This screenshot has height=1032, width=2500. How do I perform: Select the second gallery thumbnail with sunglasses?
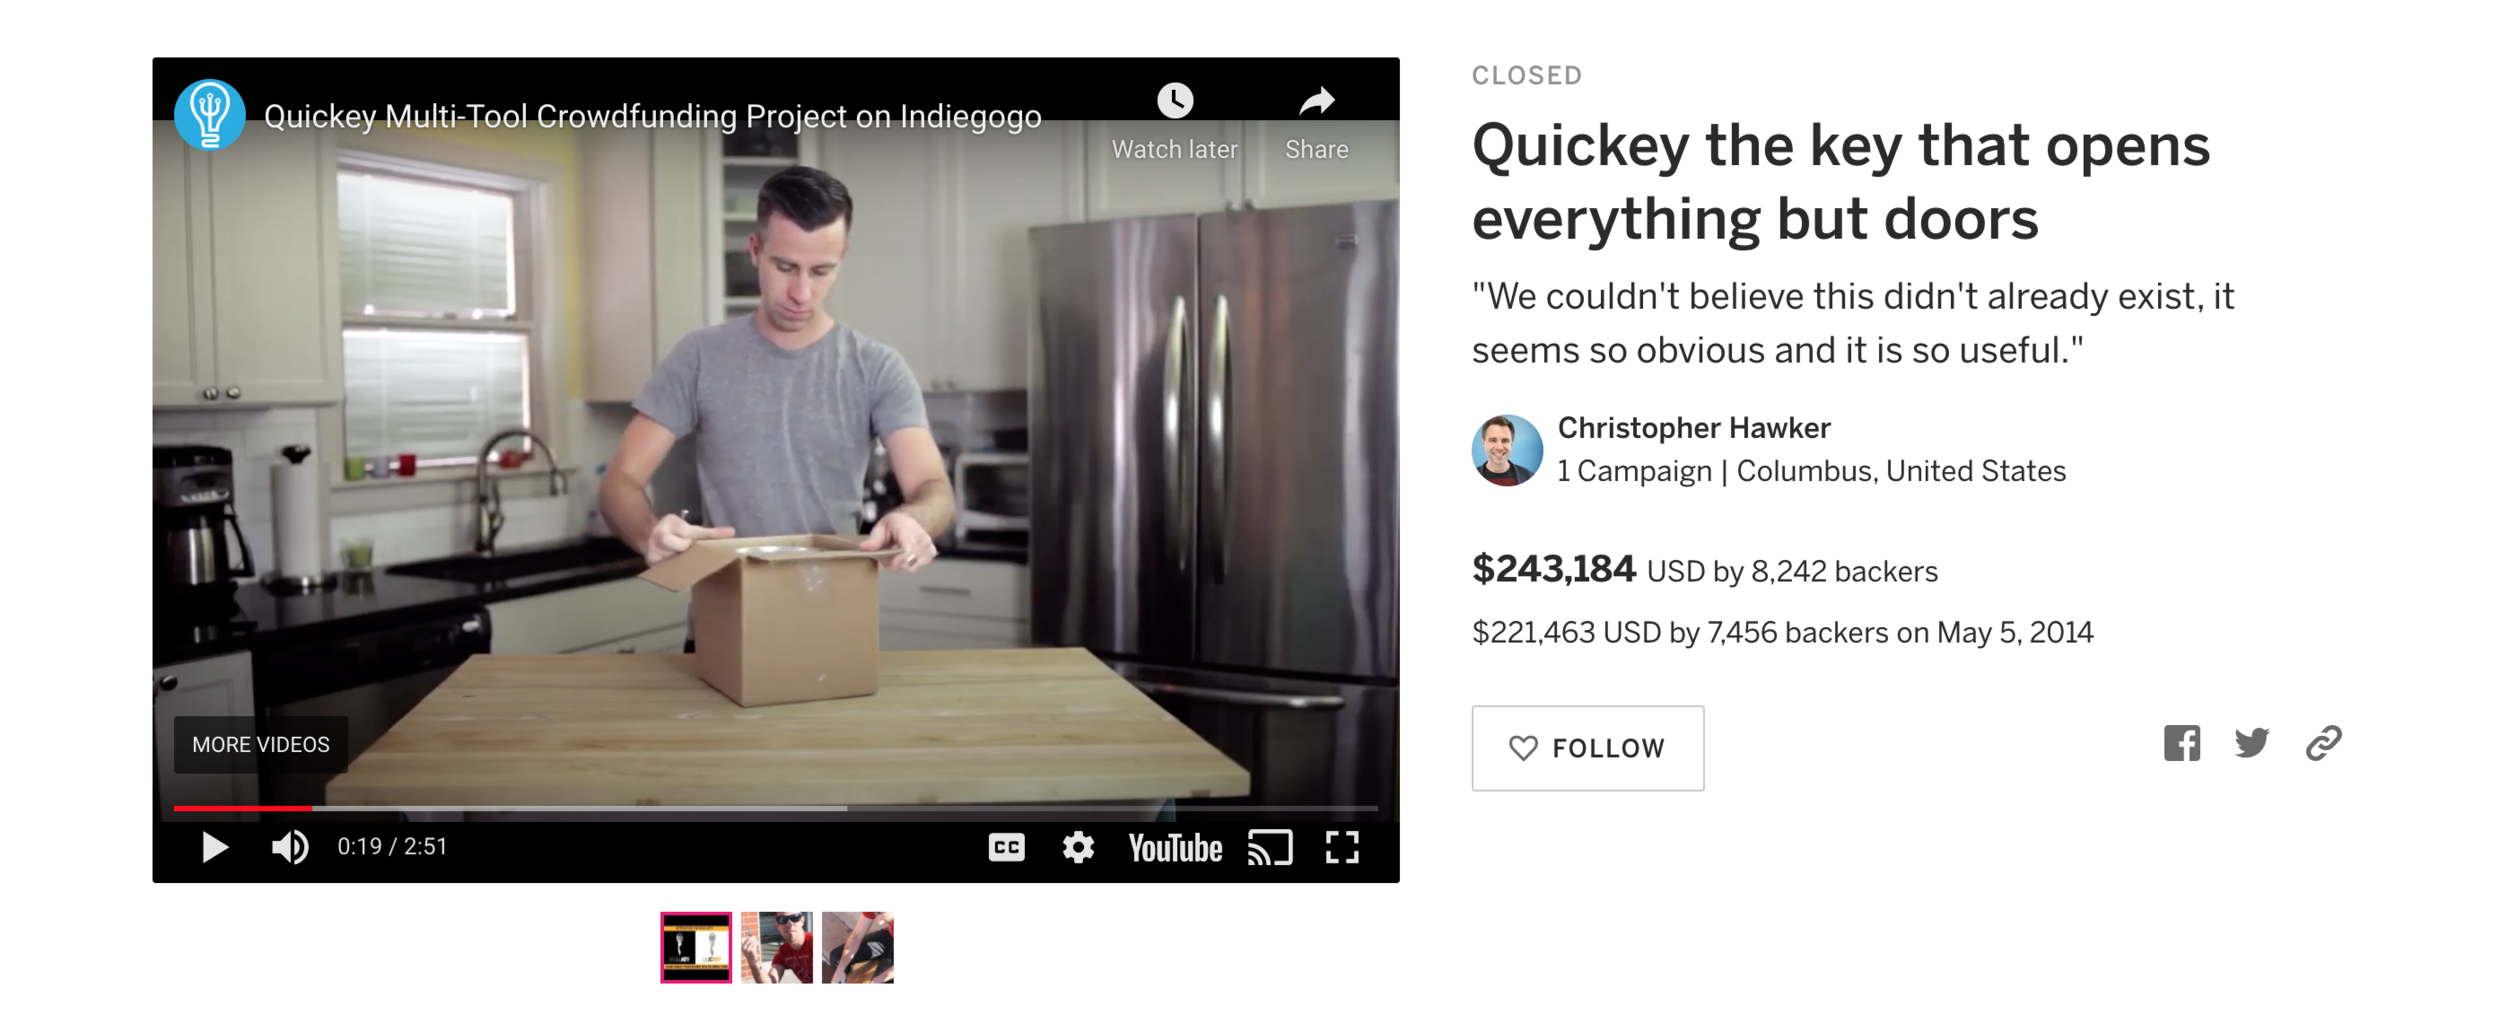pyautogui.click(x=777, y=948)
